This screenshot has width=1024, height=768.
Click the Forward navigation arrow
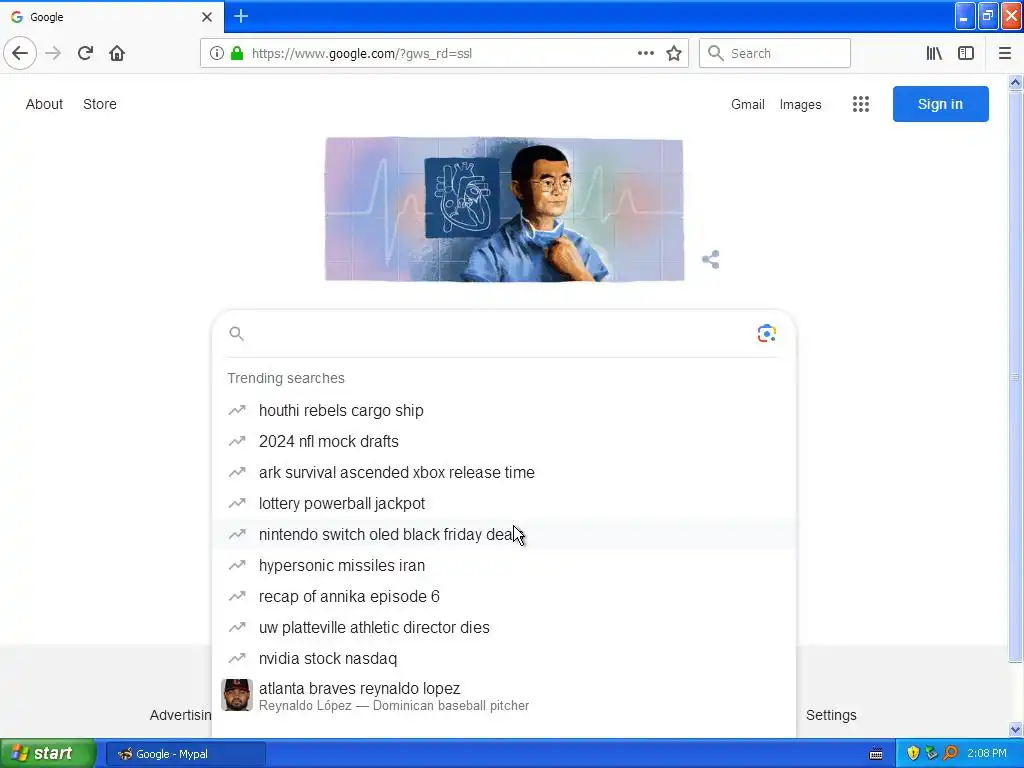click(x=53, y=53)
